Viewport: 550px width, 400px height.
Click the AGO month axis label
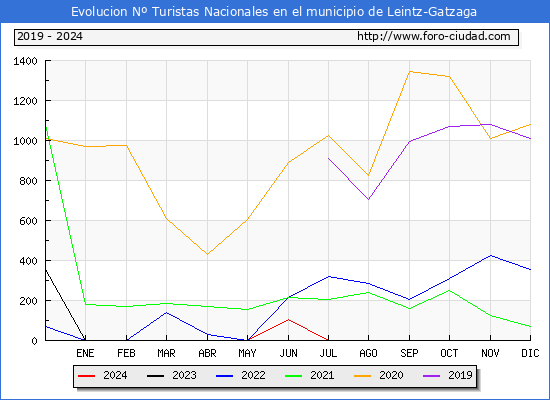tap(368, 353)
